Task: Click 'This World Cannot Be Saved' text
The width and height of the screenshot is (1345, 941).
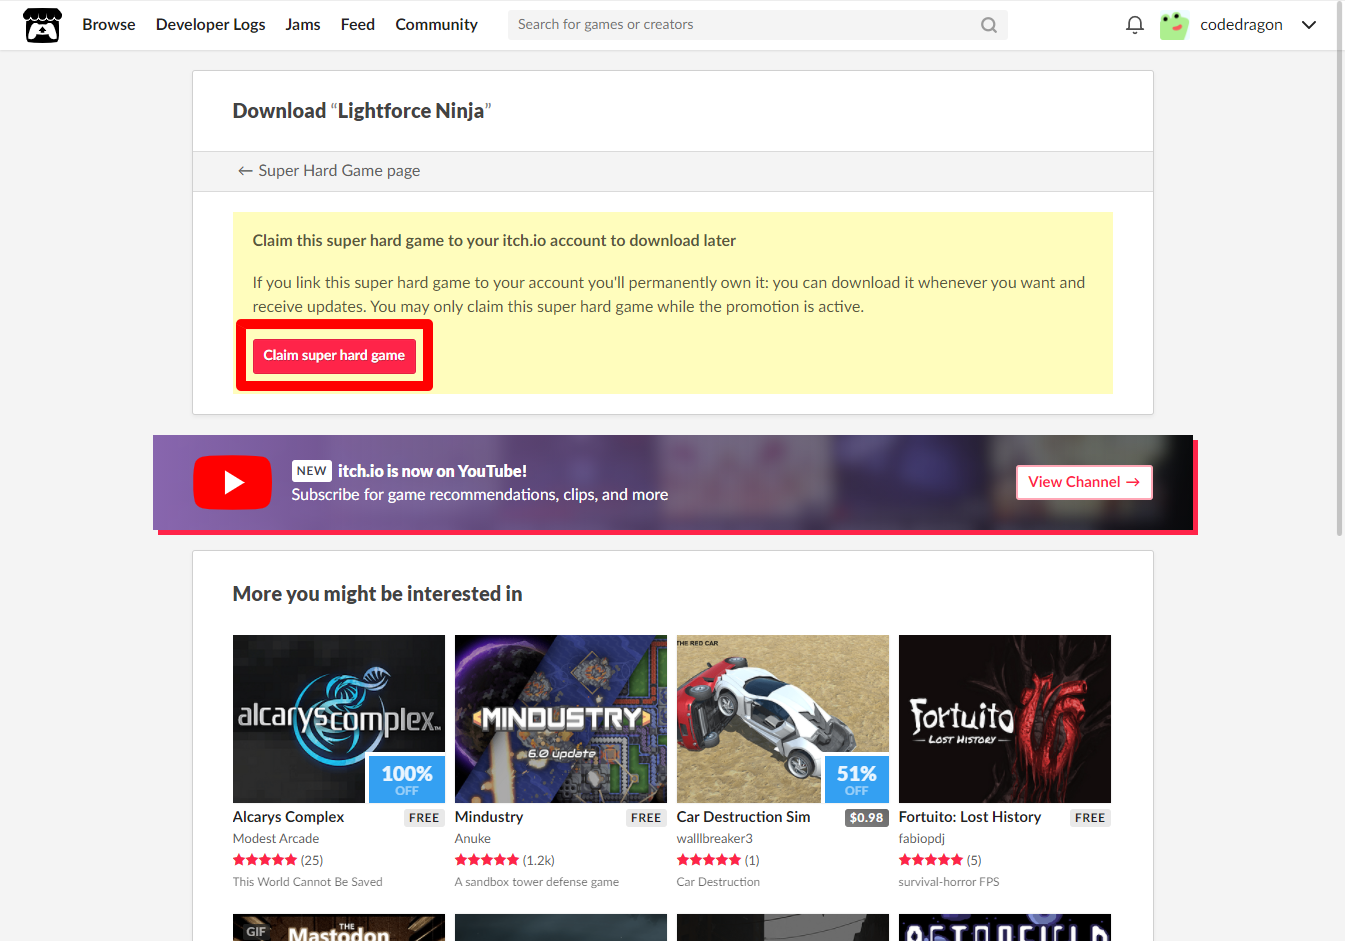Action: 308,882
